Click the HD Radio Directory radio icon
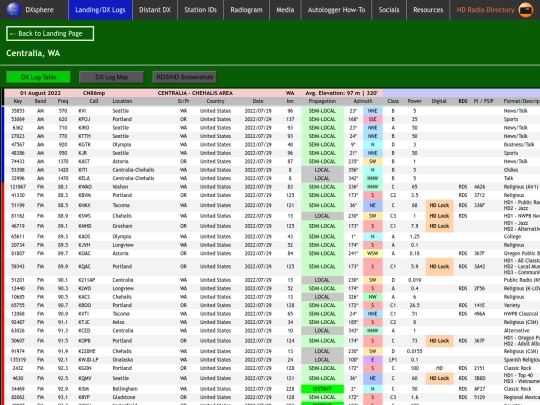 coord(526,10)
